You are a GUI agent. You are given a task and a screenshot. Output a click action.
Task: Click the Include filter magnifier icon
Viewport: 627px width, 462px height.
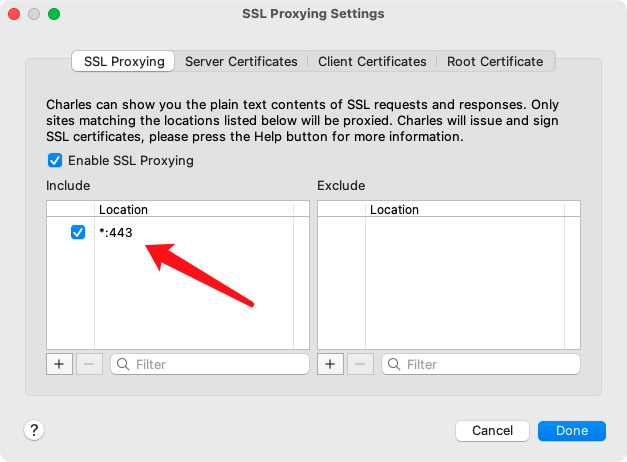[123, 364]
